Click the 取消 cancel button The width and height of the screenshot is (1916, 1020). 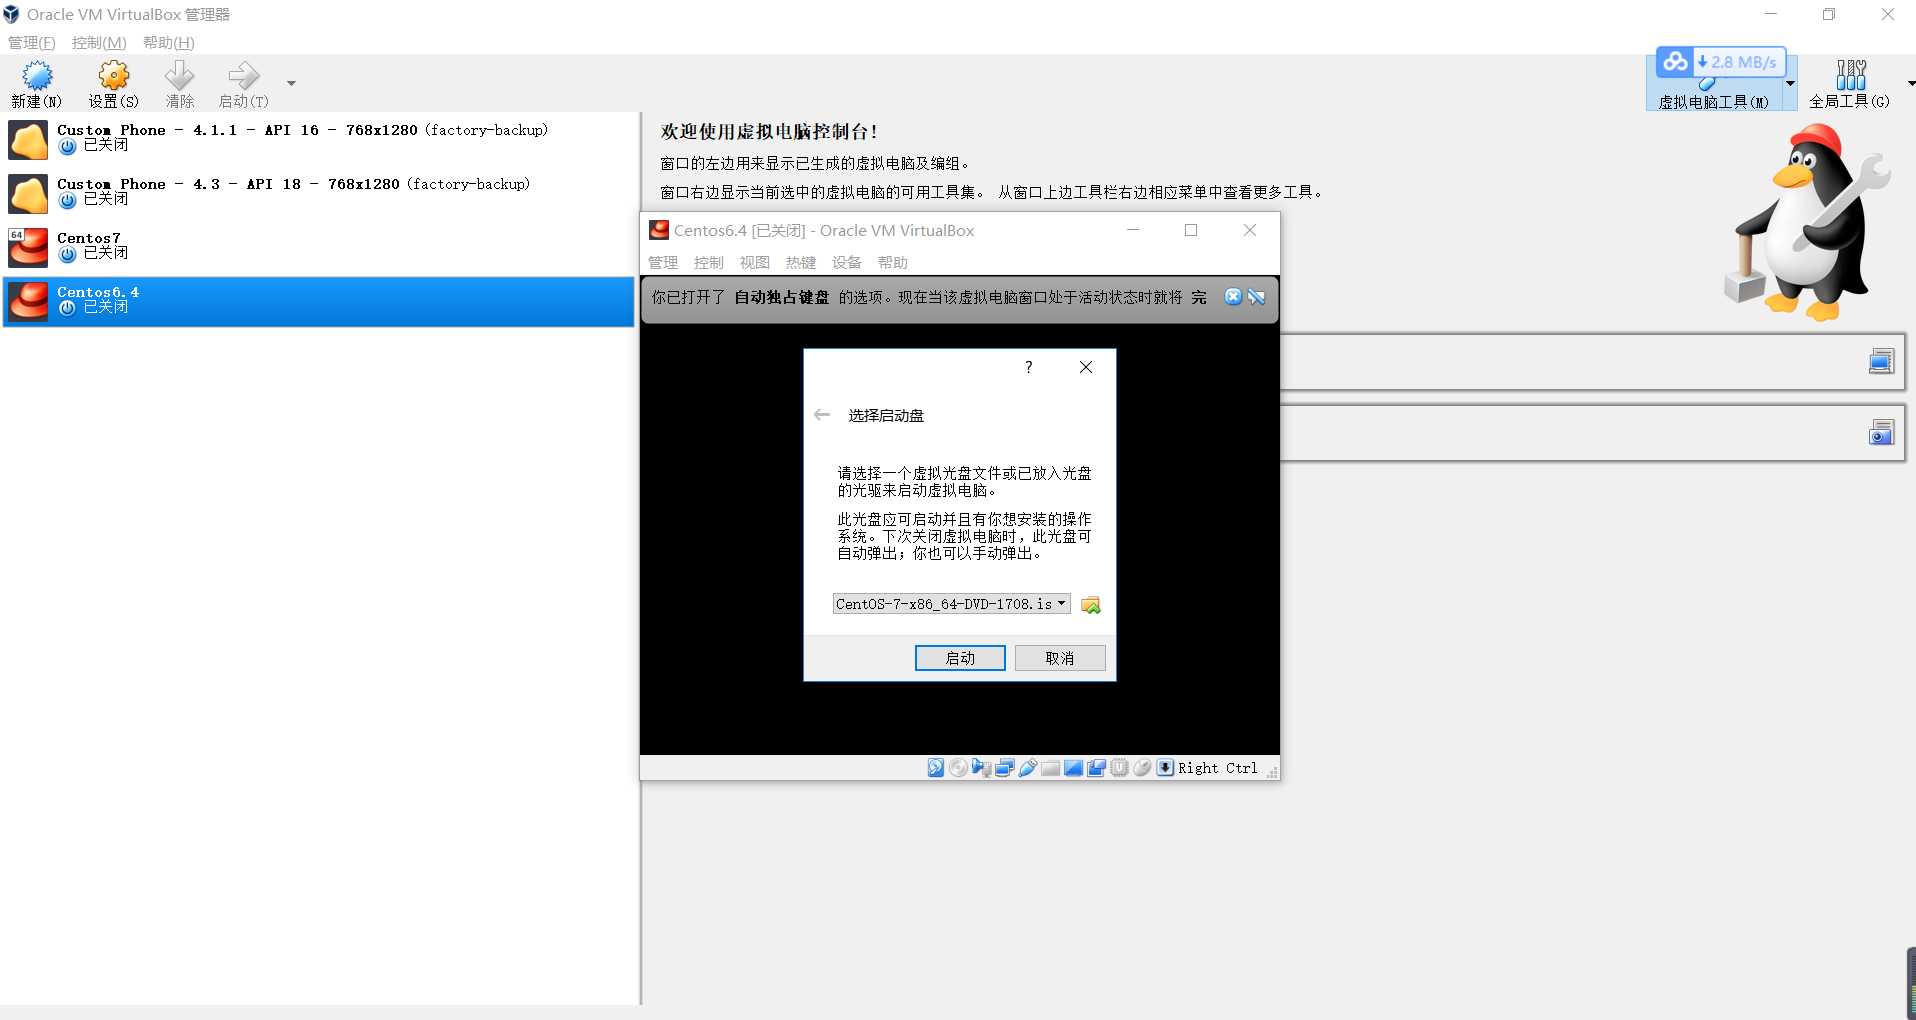(1060, 658)
